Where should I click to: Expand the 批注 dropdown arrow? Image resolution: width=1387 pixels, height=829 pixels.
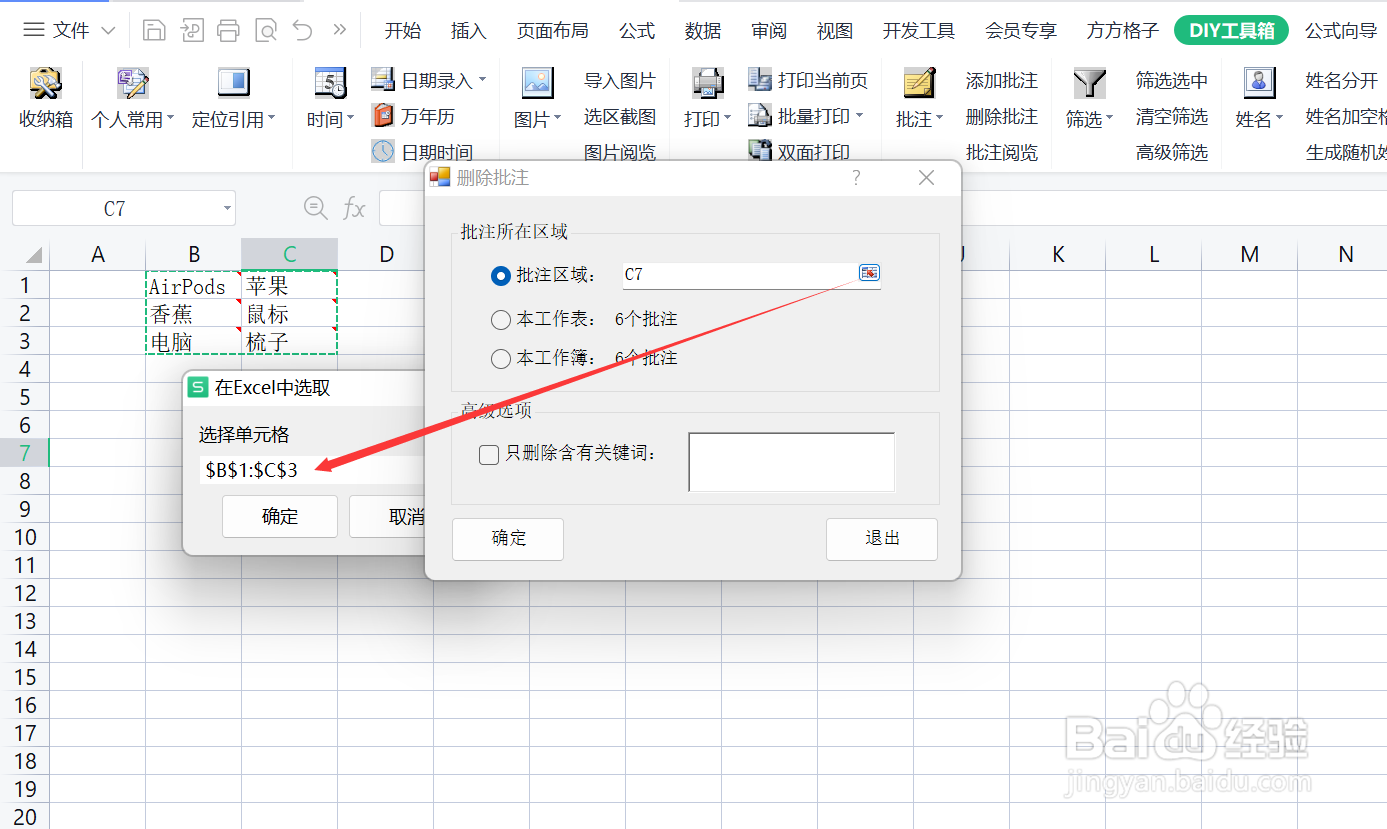pyautogui.click(x=940, y=119)
